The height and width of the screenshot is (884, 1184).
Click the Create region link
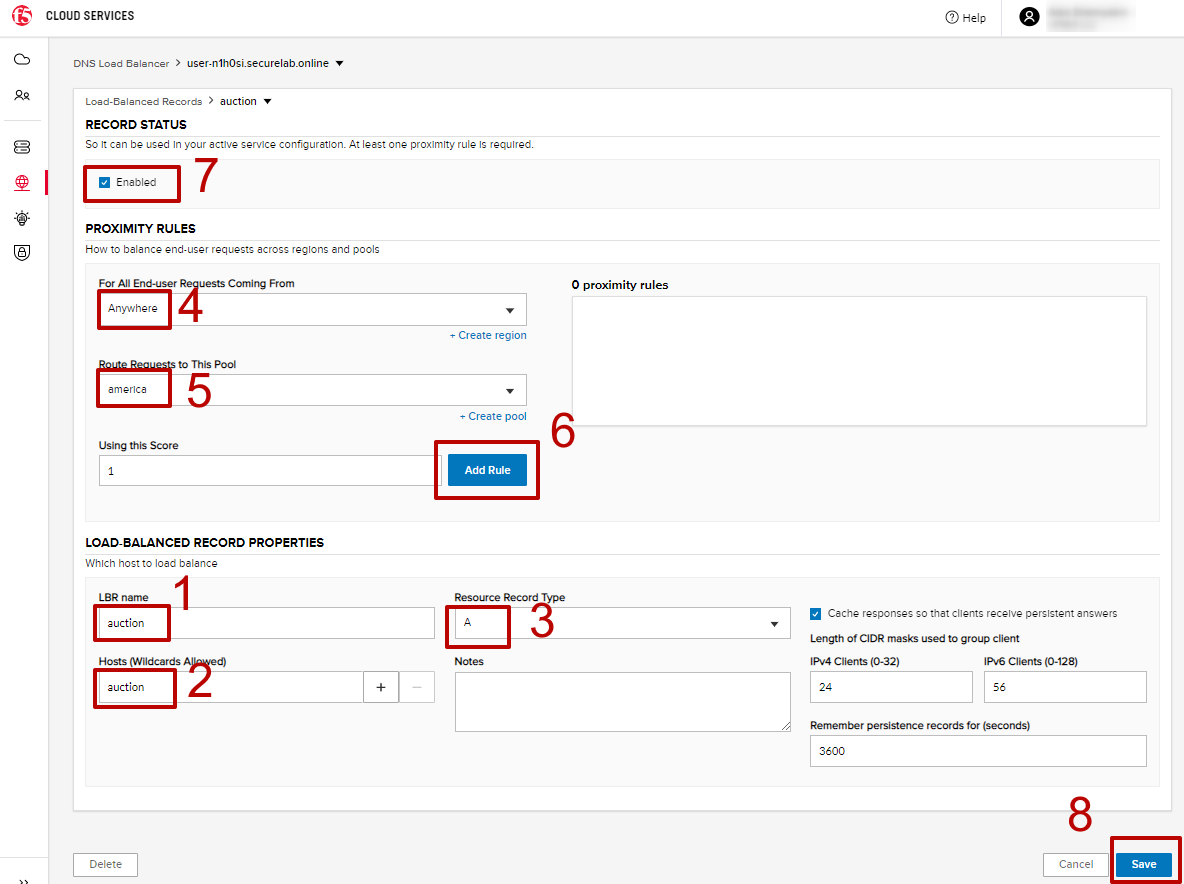pos(488,335)
